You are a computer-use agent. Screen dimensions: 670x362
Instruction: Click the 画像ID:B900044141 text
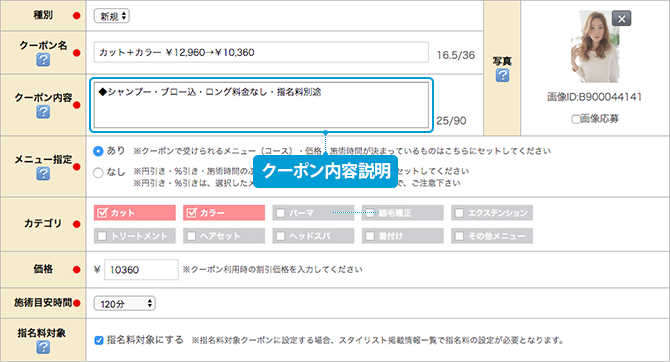click(x=594, y=97)
